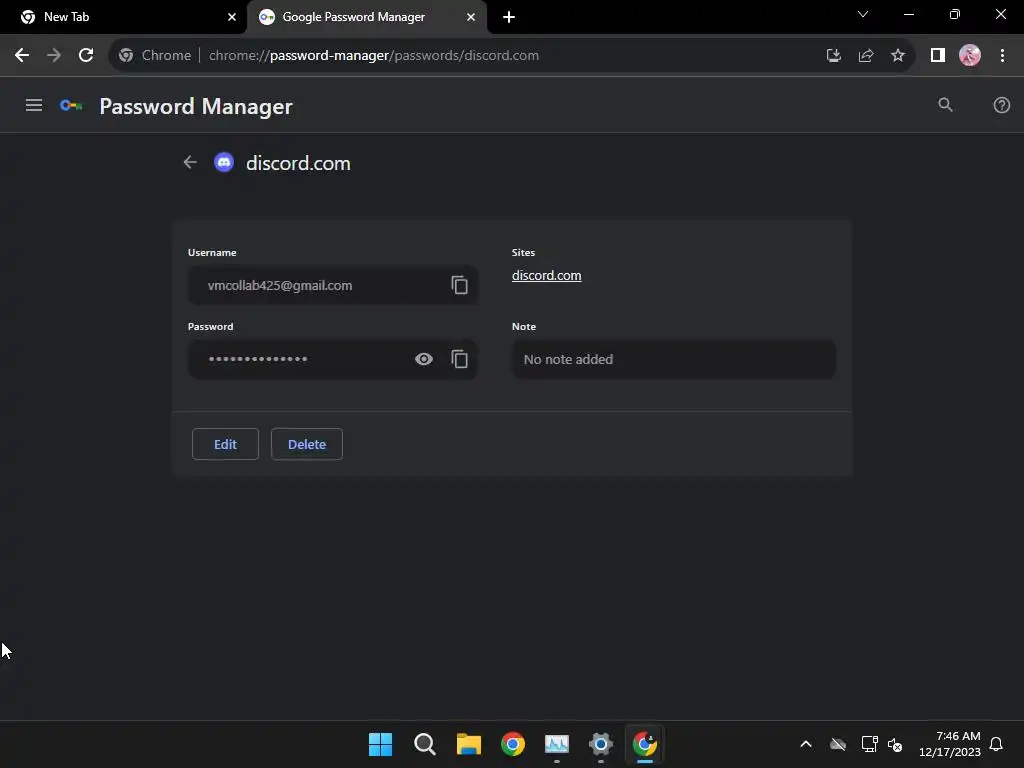Open the Chrome three-dot menu
1024x768 pixels.
click(1002, 56)
